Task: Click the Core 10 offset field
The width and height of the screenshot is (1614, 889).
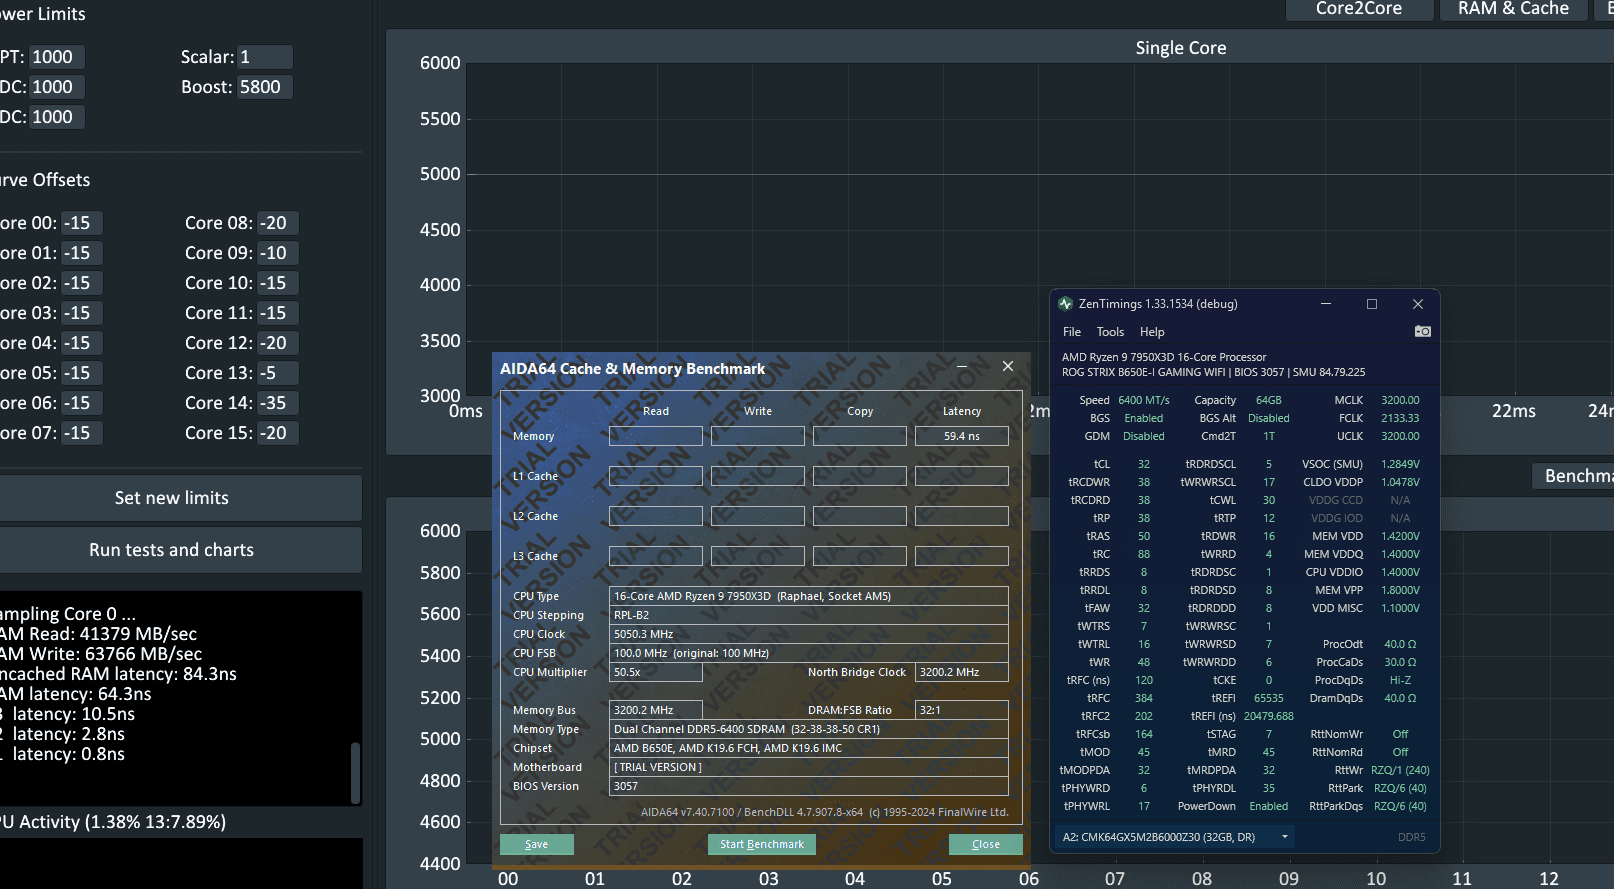Action: 278,283
